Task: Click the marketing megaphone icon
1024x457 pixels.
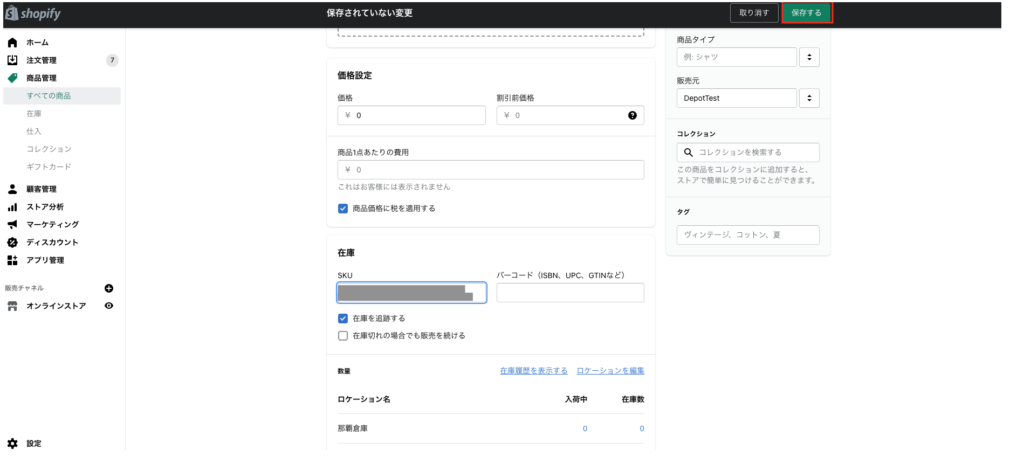Action: tap(12, 225)
